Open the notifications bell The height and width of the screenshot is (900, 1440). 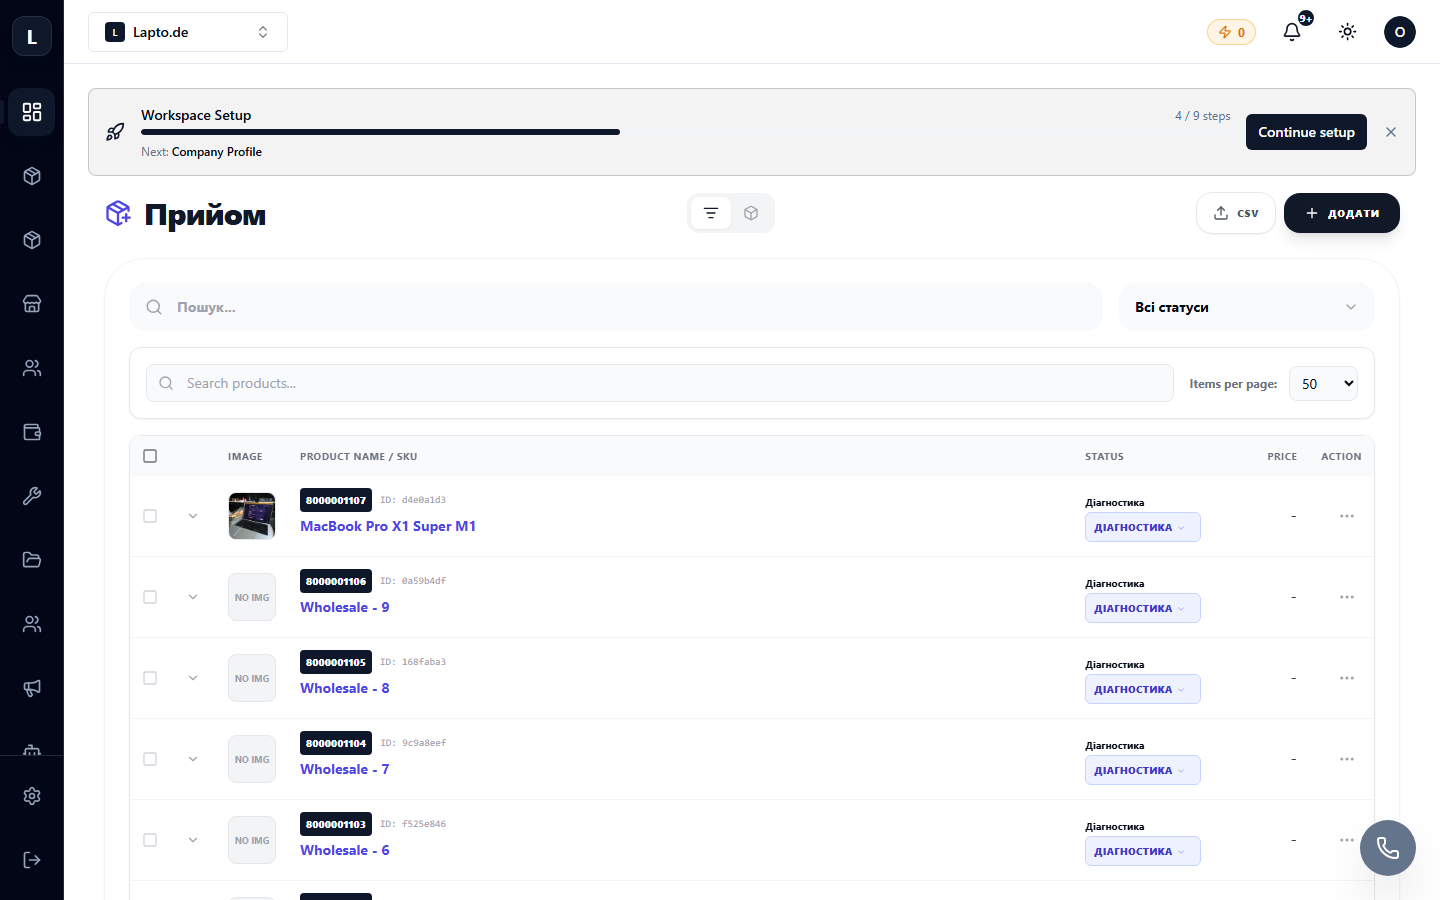click(x=1292, y=32)
